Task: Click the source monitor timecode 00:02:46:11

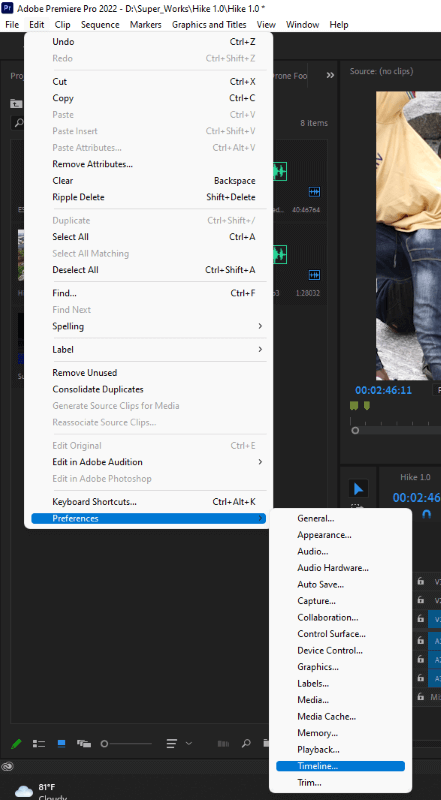Action: [x=383, y=390]
